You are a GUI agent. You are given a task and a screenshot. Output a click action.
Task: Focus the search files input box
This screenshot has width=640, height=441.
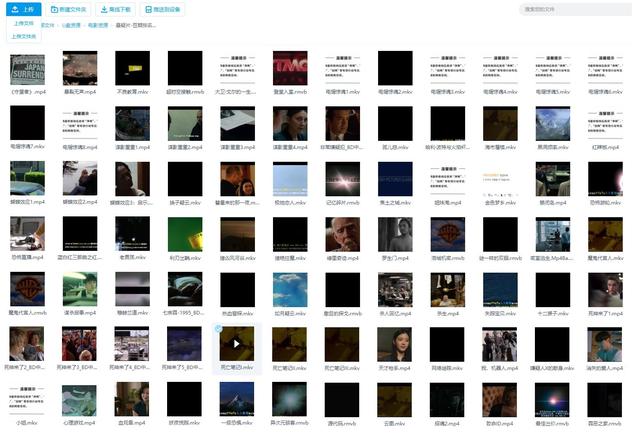576,9
